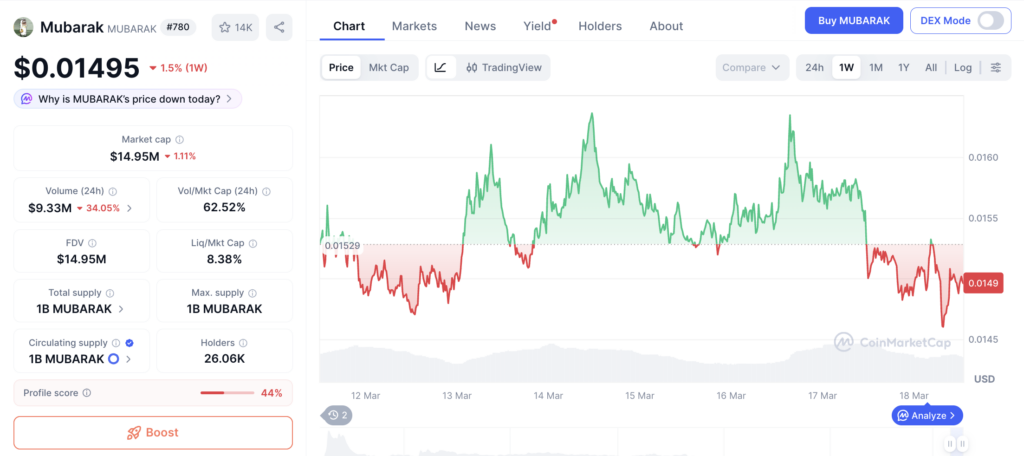Select Price chart view
This screenshot has height=456, width=1024.
pos(341,67)
